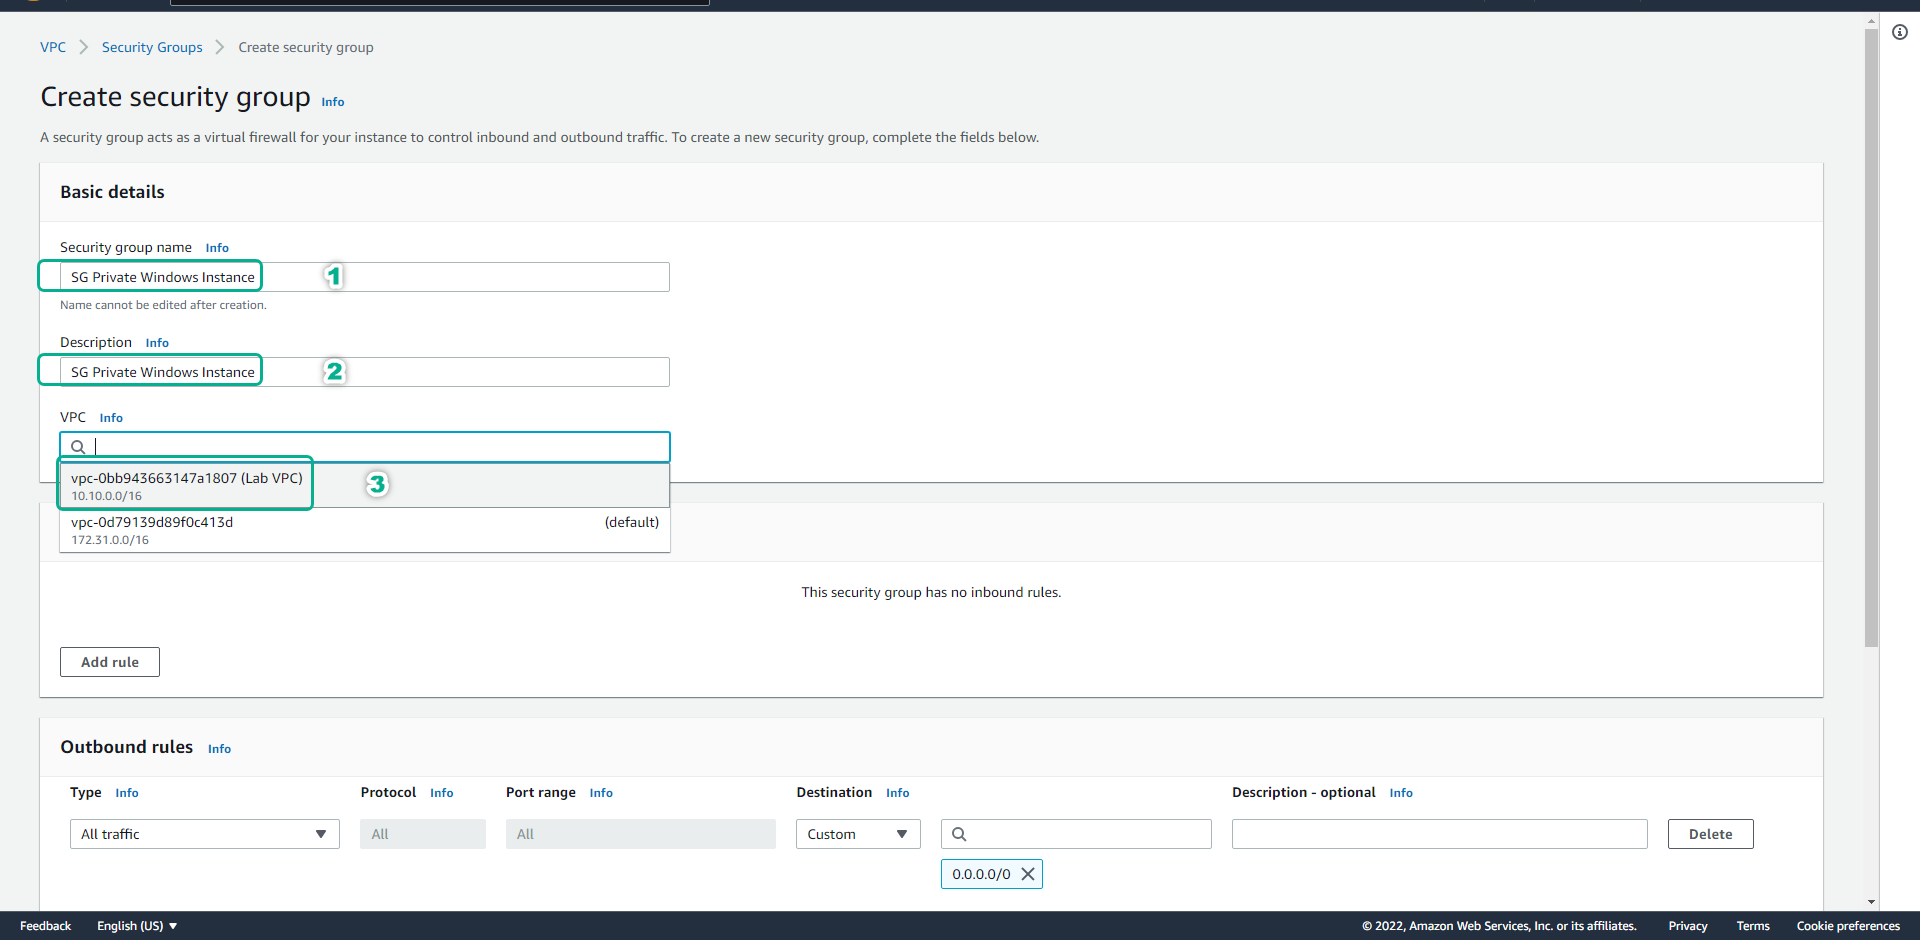Click the info circle icon at top right
Image resolution: width=1920 pixels, height=940 pixels.
[x=1899, y=32]
